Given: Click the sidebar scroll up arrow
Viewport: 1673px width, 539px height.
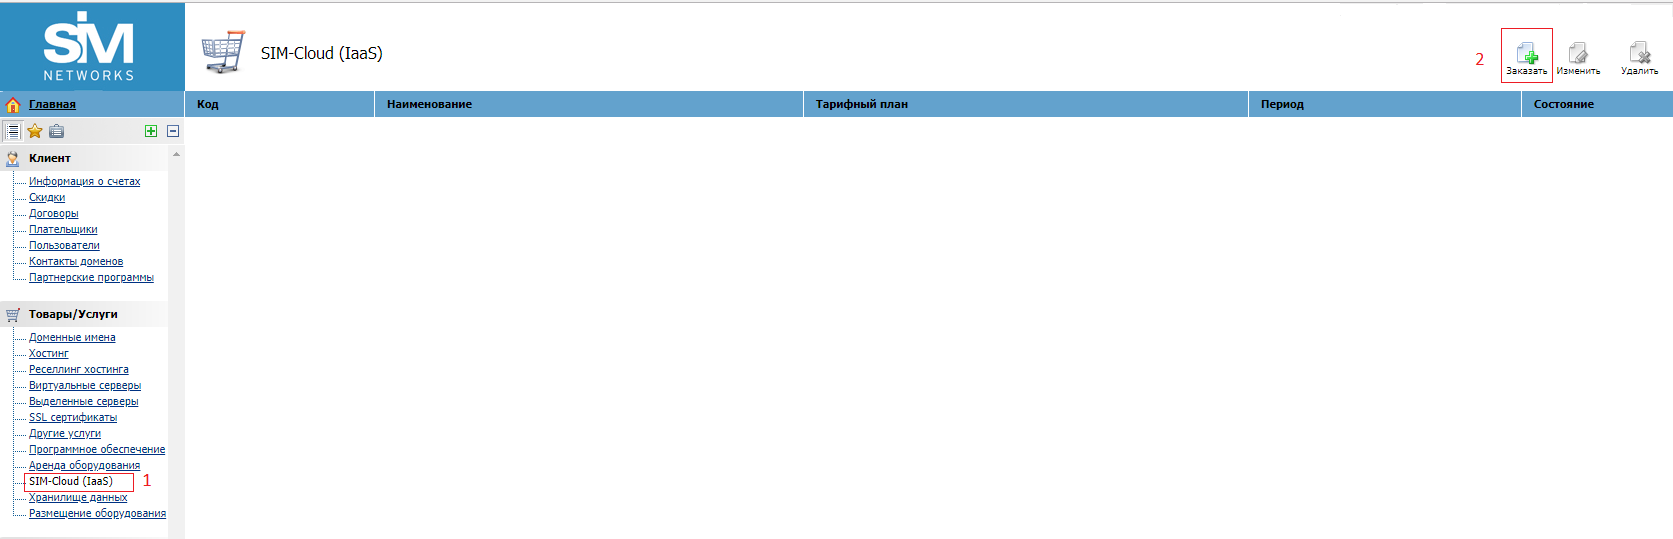Looking at the screenshot, I should click(x=177, y=155).
